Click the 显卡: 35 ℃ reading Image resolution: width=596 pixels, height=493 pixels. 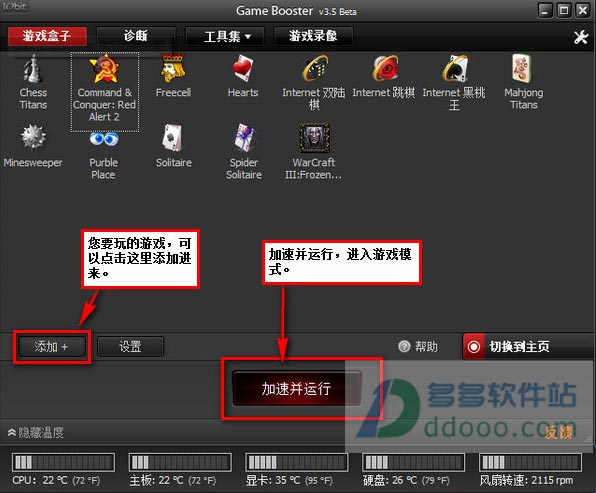coord(289,480)
